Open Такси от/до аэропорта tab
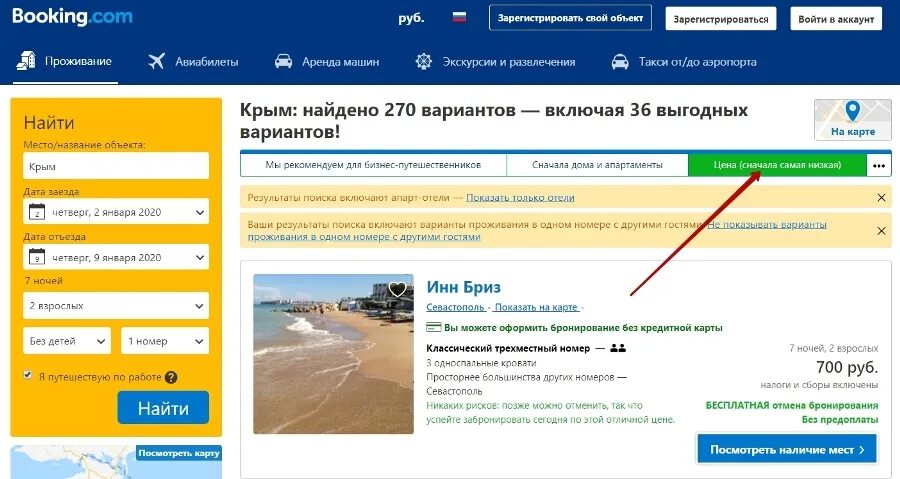The height and width of the screenshot is (479, 900). pos(684,61)
